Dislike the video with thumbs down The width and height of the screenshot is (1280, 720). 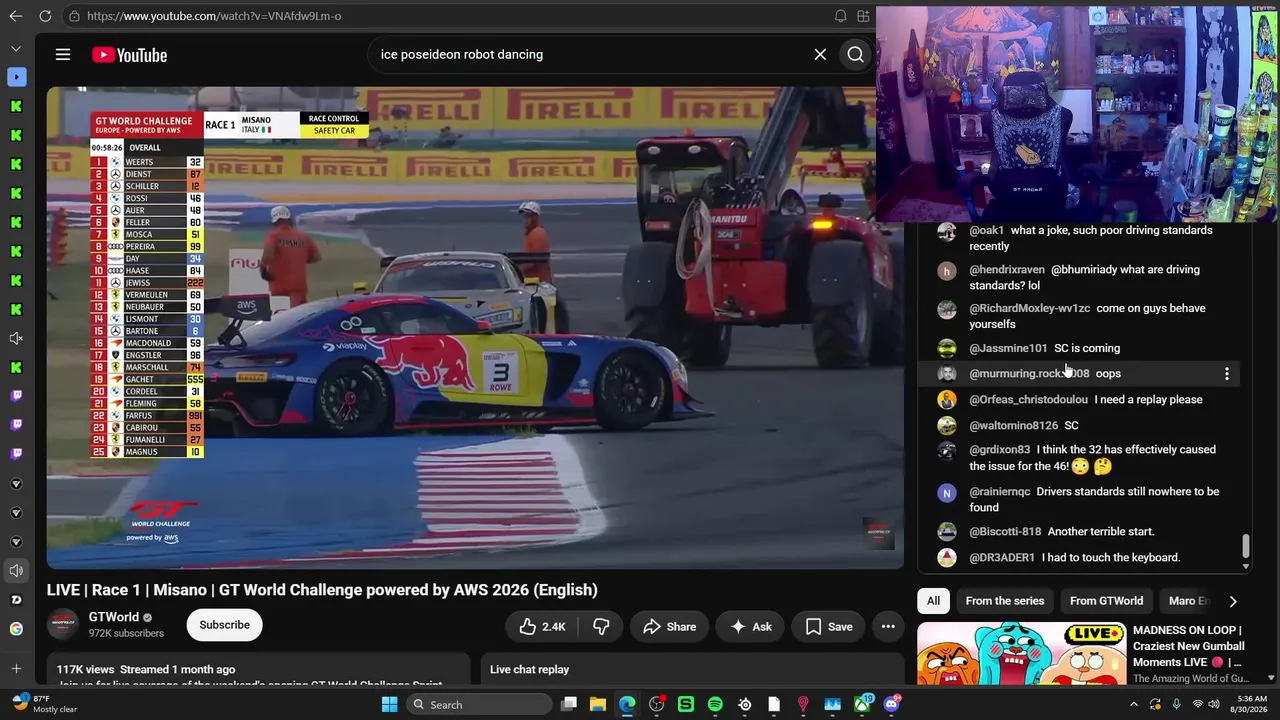pos(601,627)
